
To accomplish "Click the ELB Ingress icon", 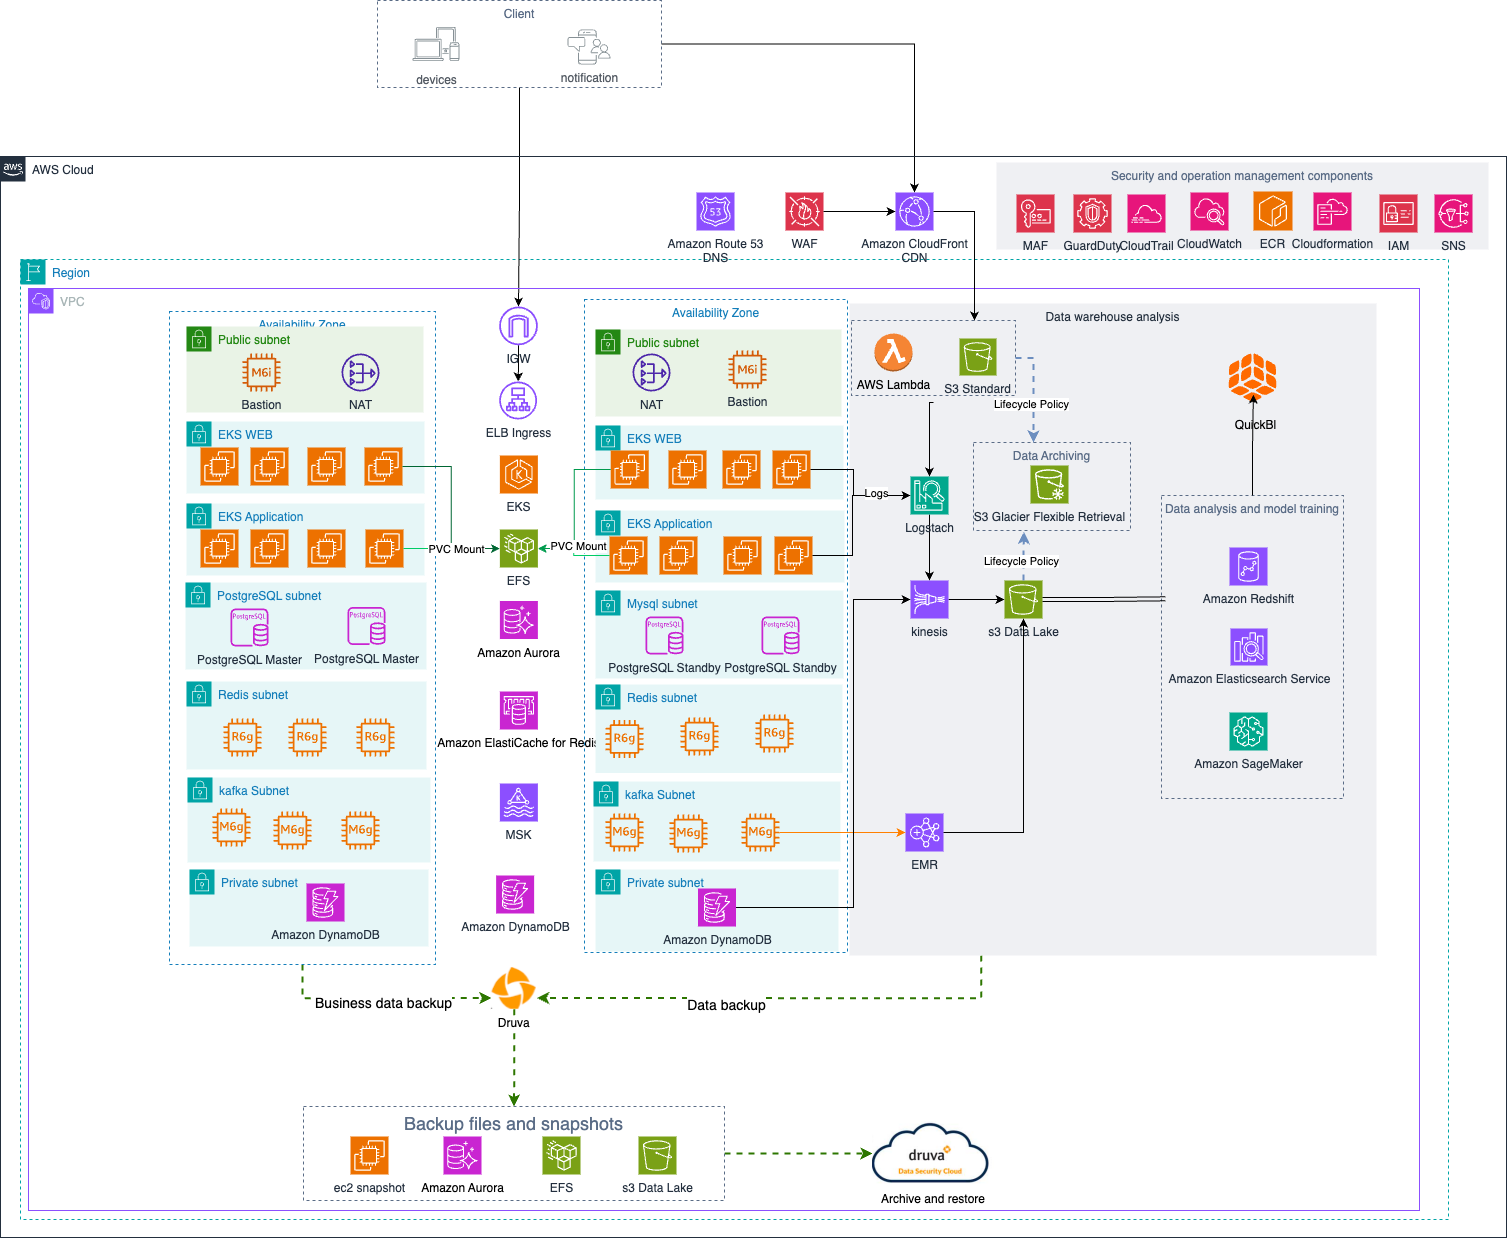I will pos(518,401).
